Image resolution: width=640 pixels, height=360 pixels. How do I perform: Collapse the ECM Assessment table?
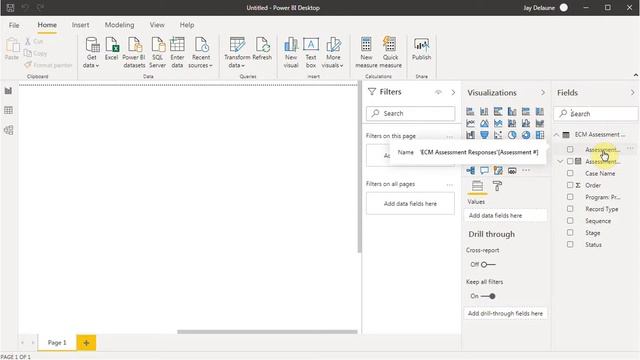[x=556, y=135]
